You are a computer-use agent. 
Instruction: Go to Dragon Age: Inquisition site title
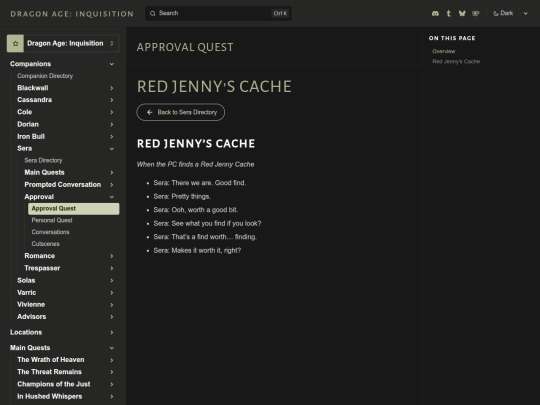tap(72, 14)
